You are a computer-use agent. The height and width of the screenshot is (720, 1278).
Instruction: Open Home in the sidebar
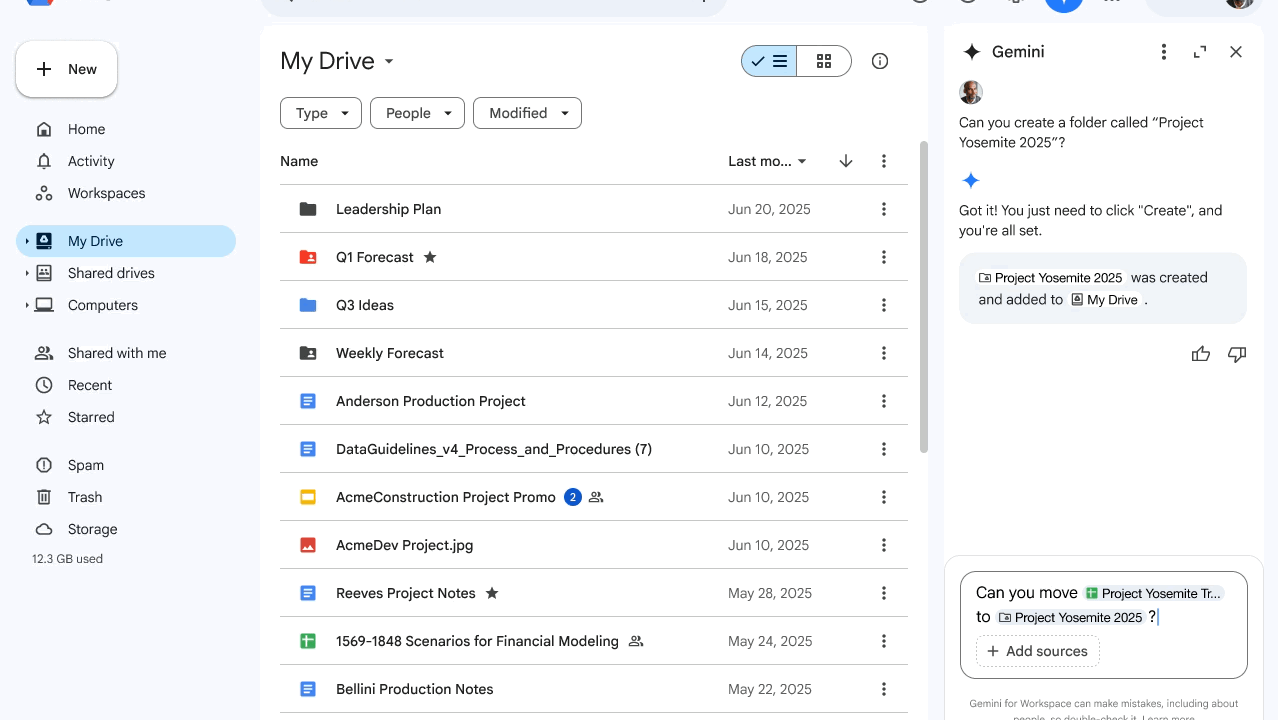(86, 129)
